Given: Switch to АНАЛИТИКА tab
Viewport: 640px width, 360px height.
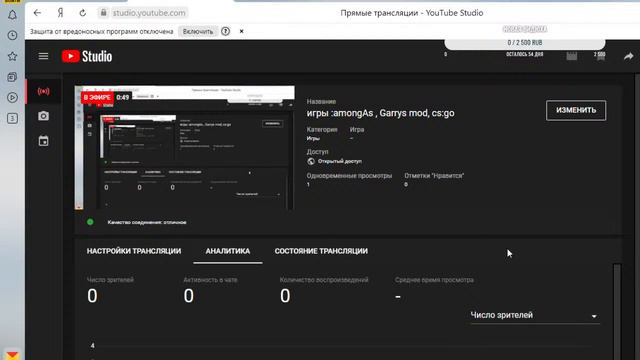Looking at the screenshot, I should click(x=228, y=251).
